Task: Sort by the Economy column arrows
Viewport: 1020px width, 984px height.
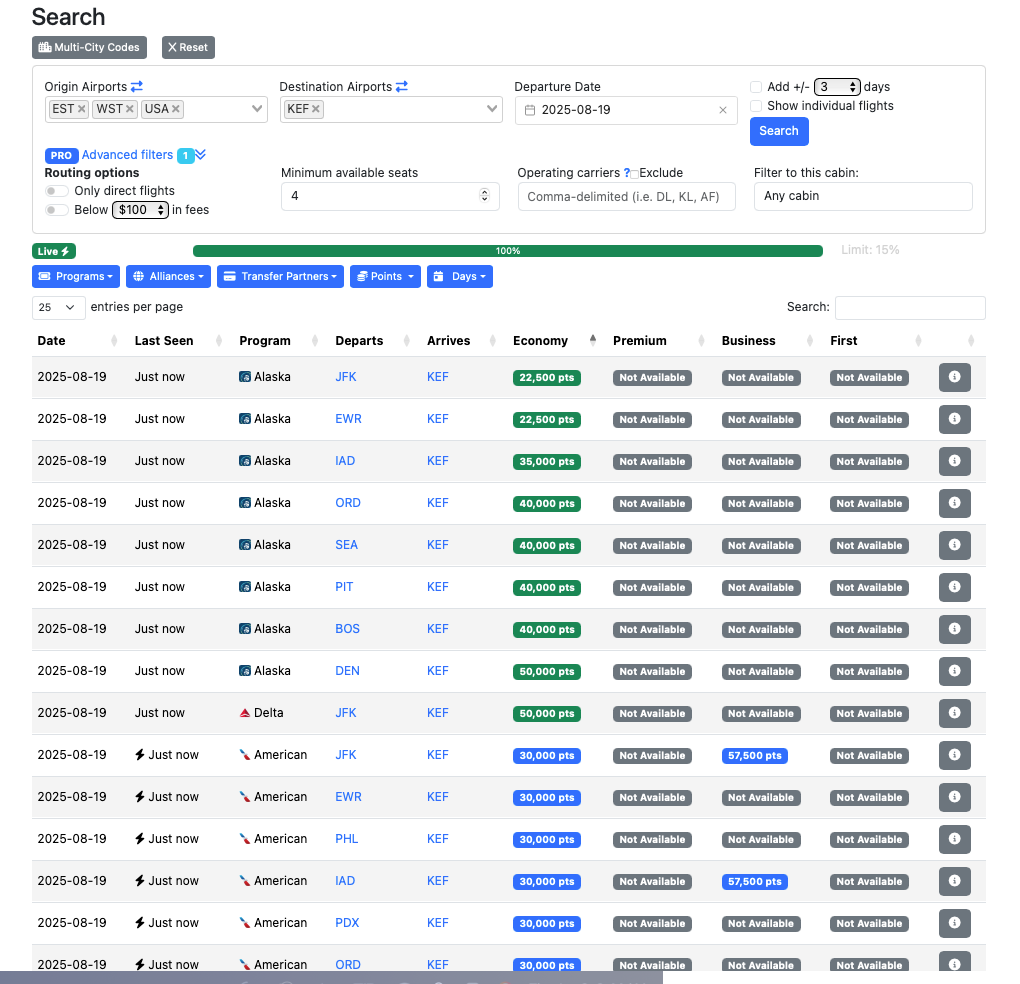Action: (x=593, y=341)
